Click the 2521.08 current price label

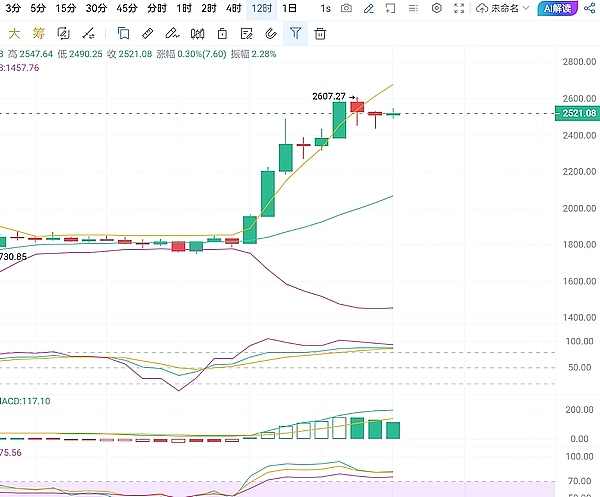tap(575, 114)
